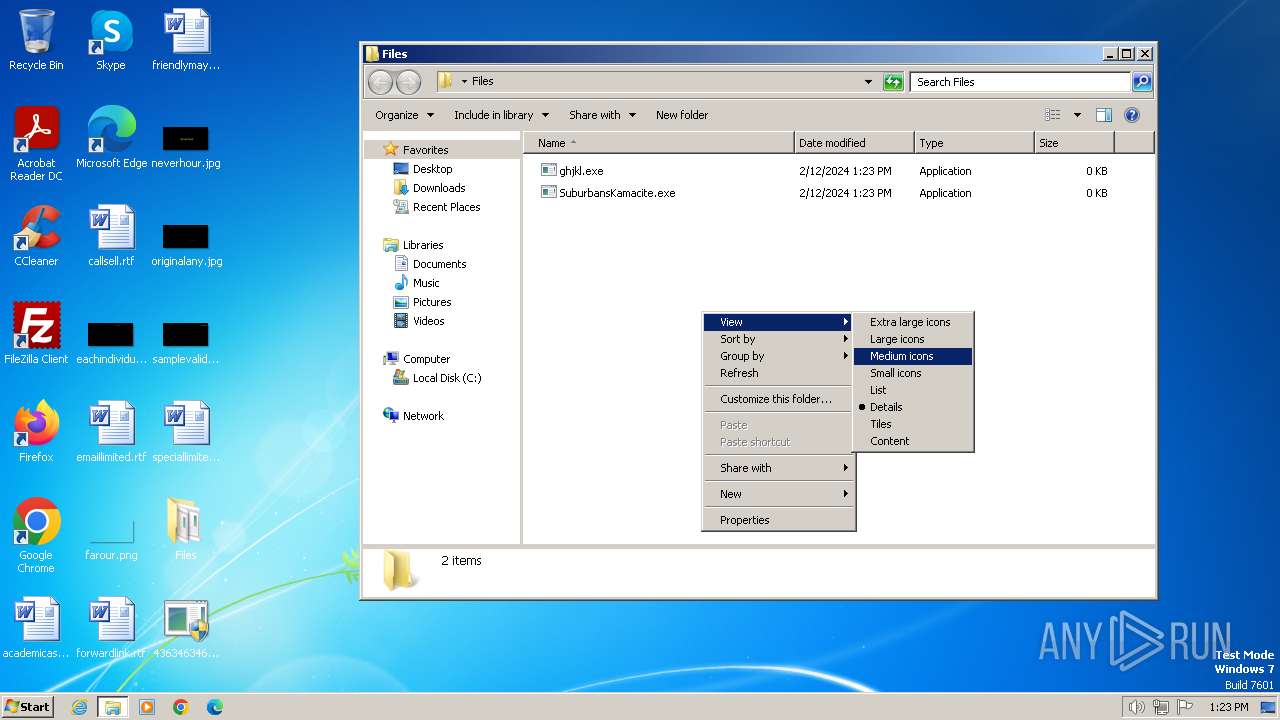The height and width of the screenshot is (720, 1280).
Task: Sort by the Type column header
Action: coord(974,143)
